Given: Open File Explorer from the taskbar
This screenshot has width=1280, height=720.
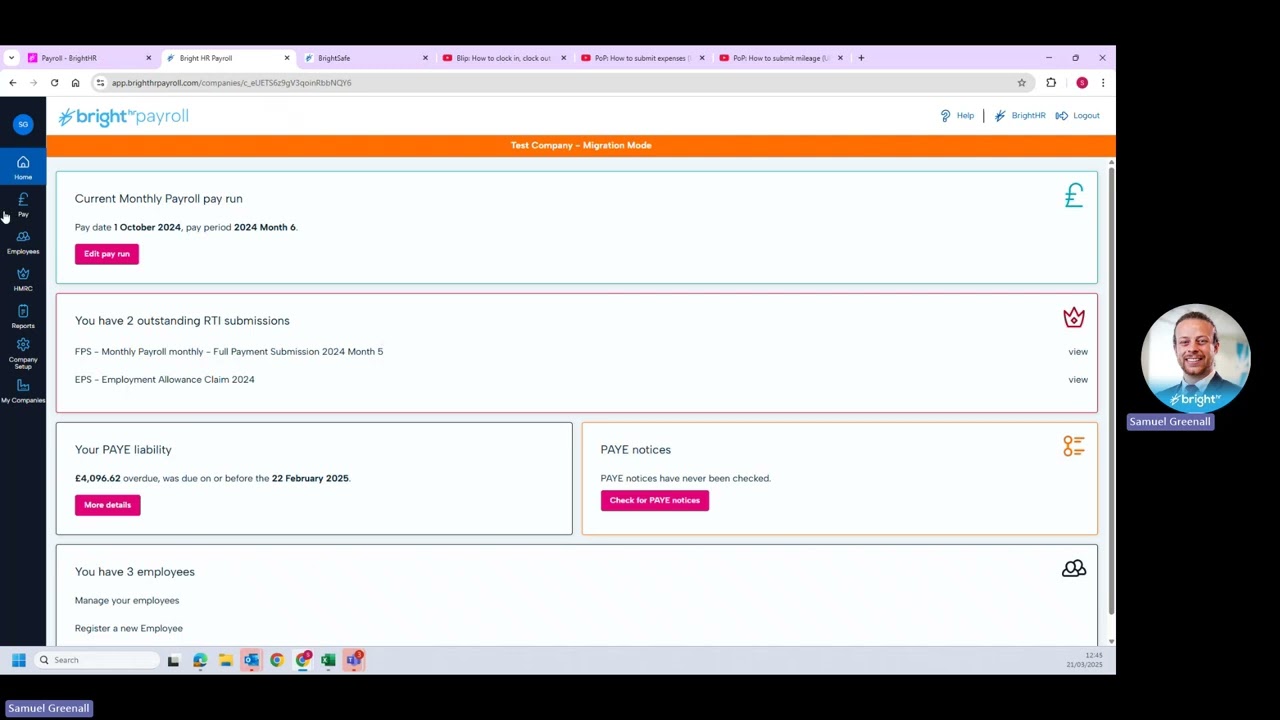Looking at the screenshot, I should 226,660.
